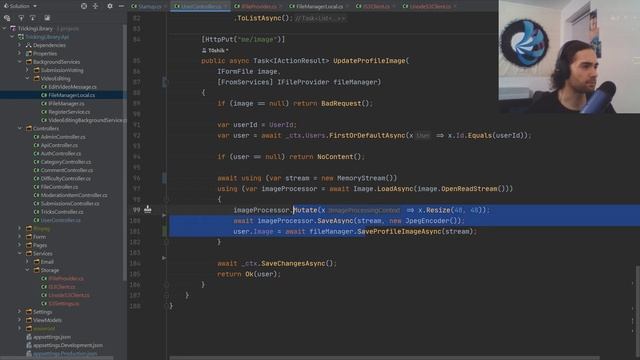The width and height of the screenshot is (640, 360).
Task: Open ModerationItemController.cs file
Action: point(74,195)
